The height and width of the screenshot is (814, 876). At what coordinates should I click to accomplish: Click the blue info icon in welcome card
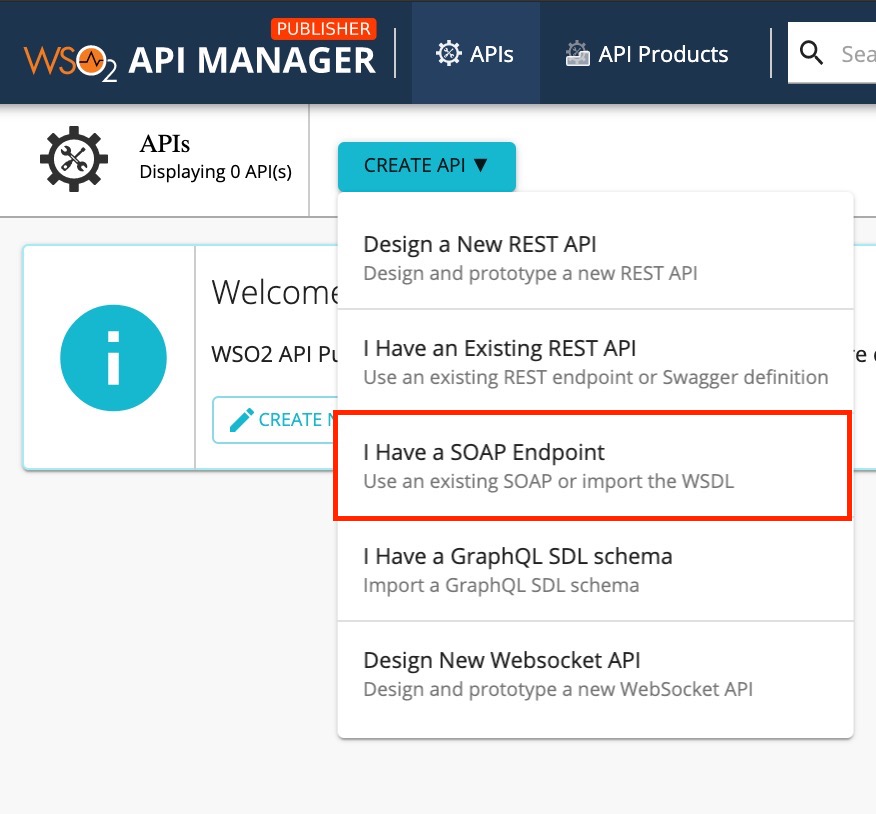coord(113,358)
